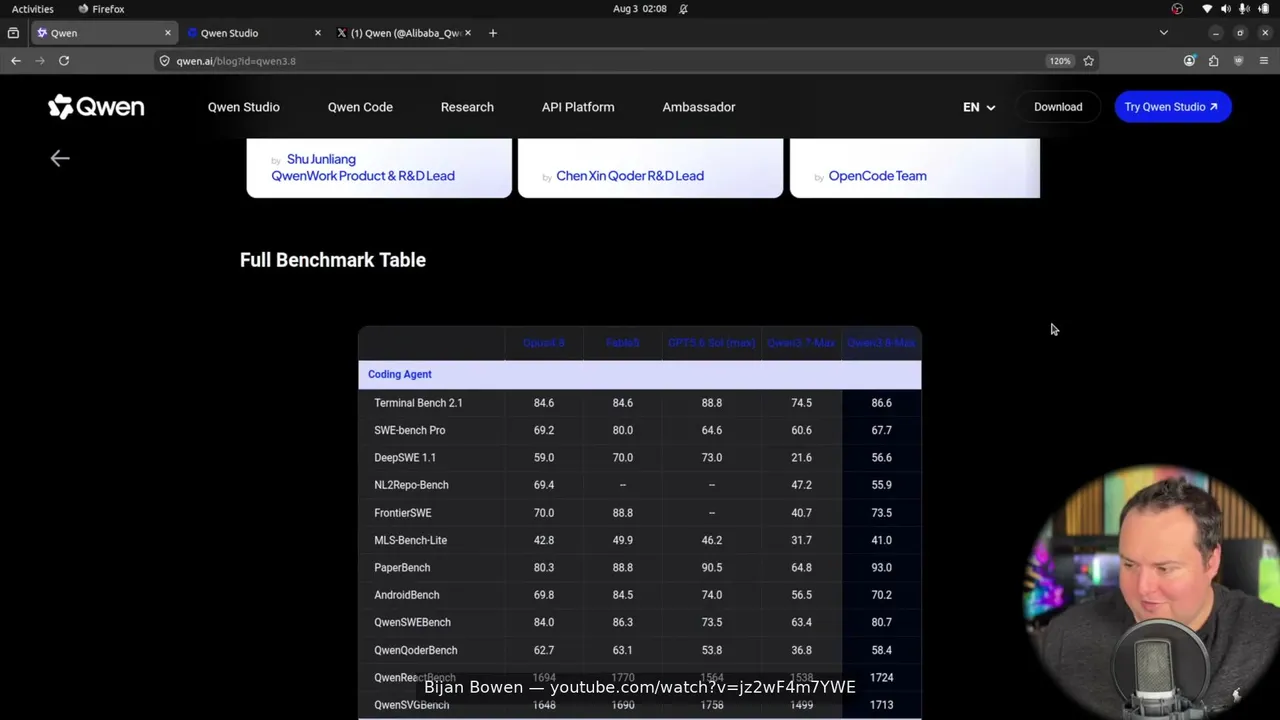The height and width of the screenshot is (720, 1280).
Task: Click the browser Forward button
Action: coord(40,61)
